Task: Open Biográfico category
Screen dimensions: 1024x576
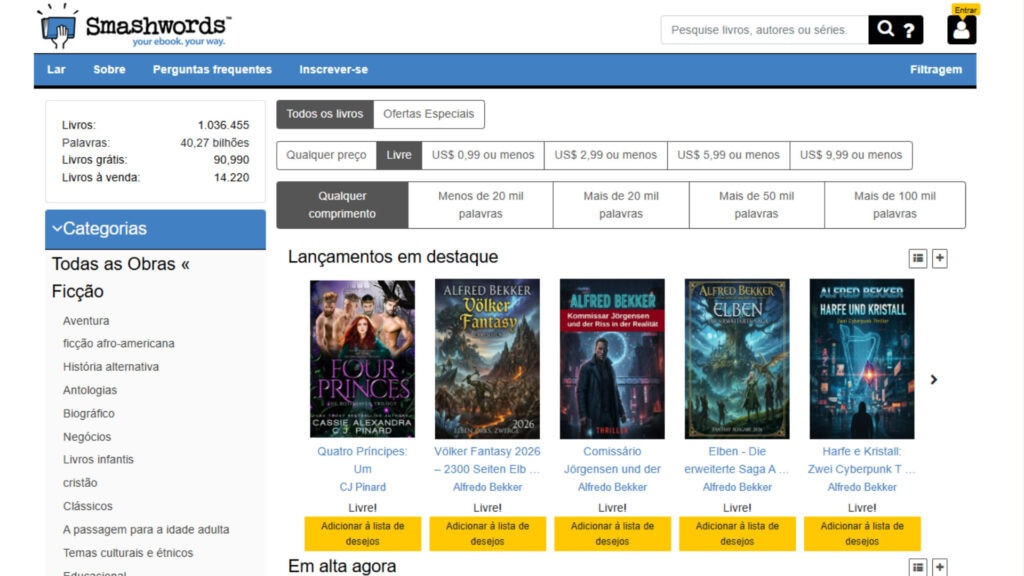Action: (x=88, y=413)
